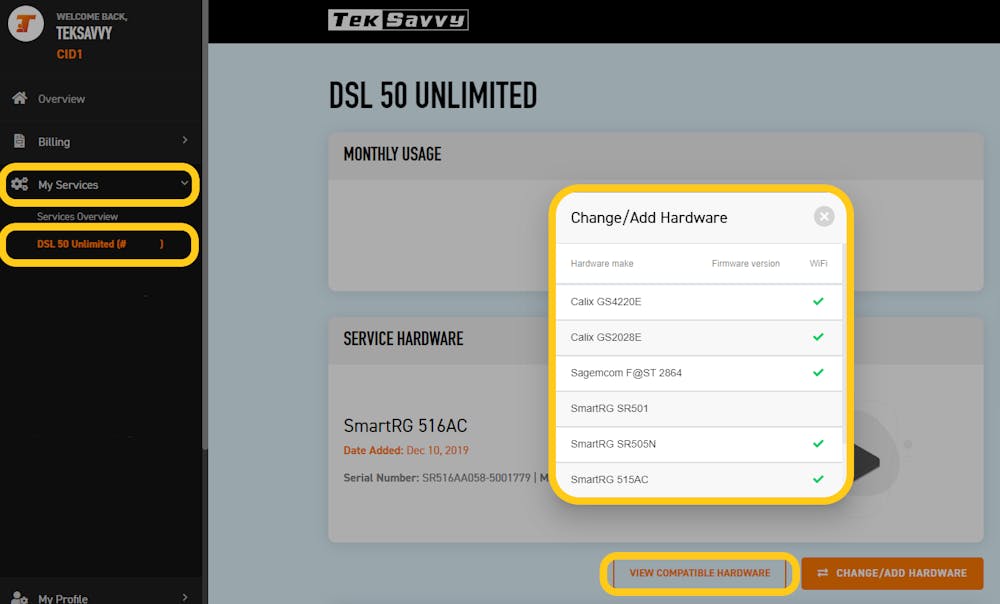Click the Overview home icon
The height and width of the screenshot is (604, 1000).
(x=20, y=98)
